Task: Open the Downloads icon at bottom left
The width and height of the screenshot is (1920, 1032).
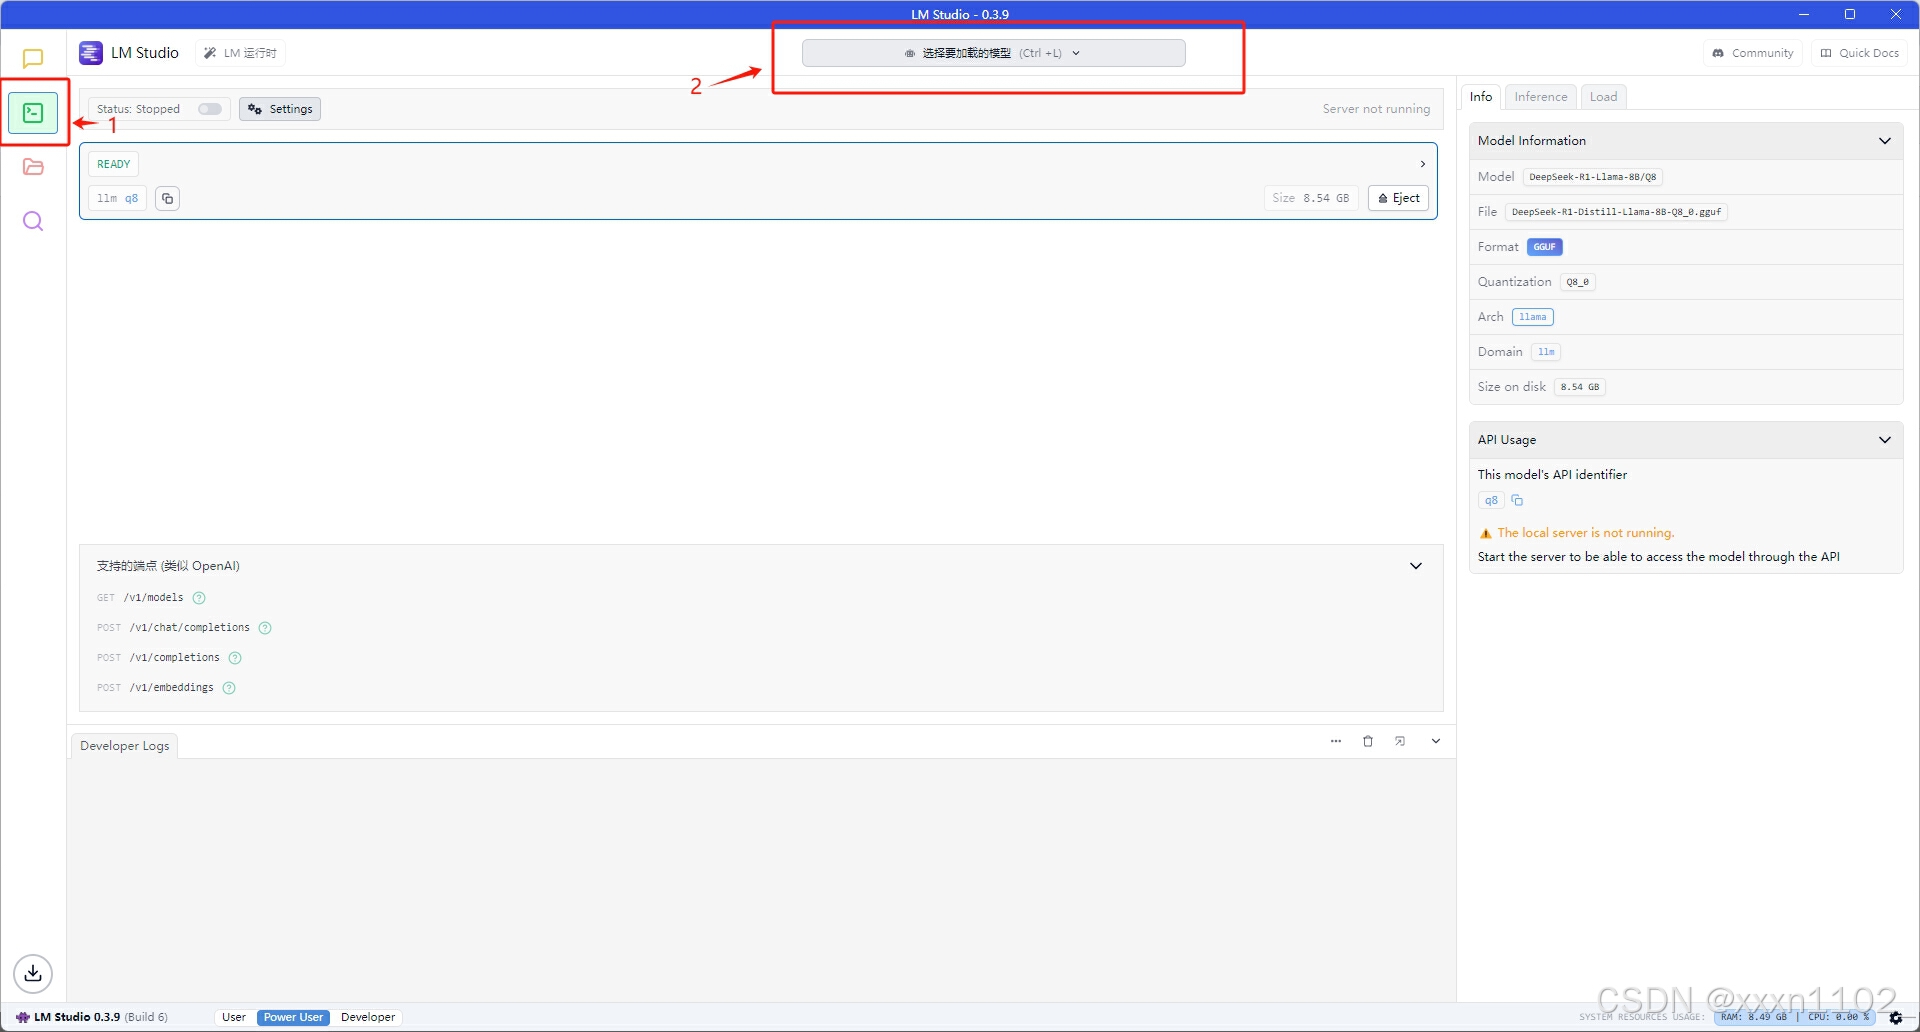Action: pos(33,973)
